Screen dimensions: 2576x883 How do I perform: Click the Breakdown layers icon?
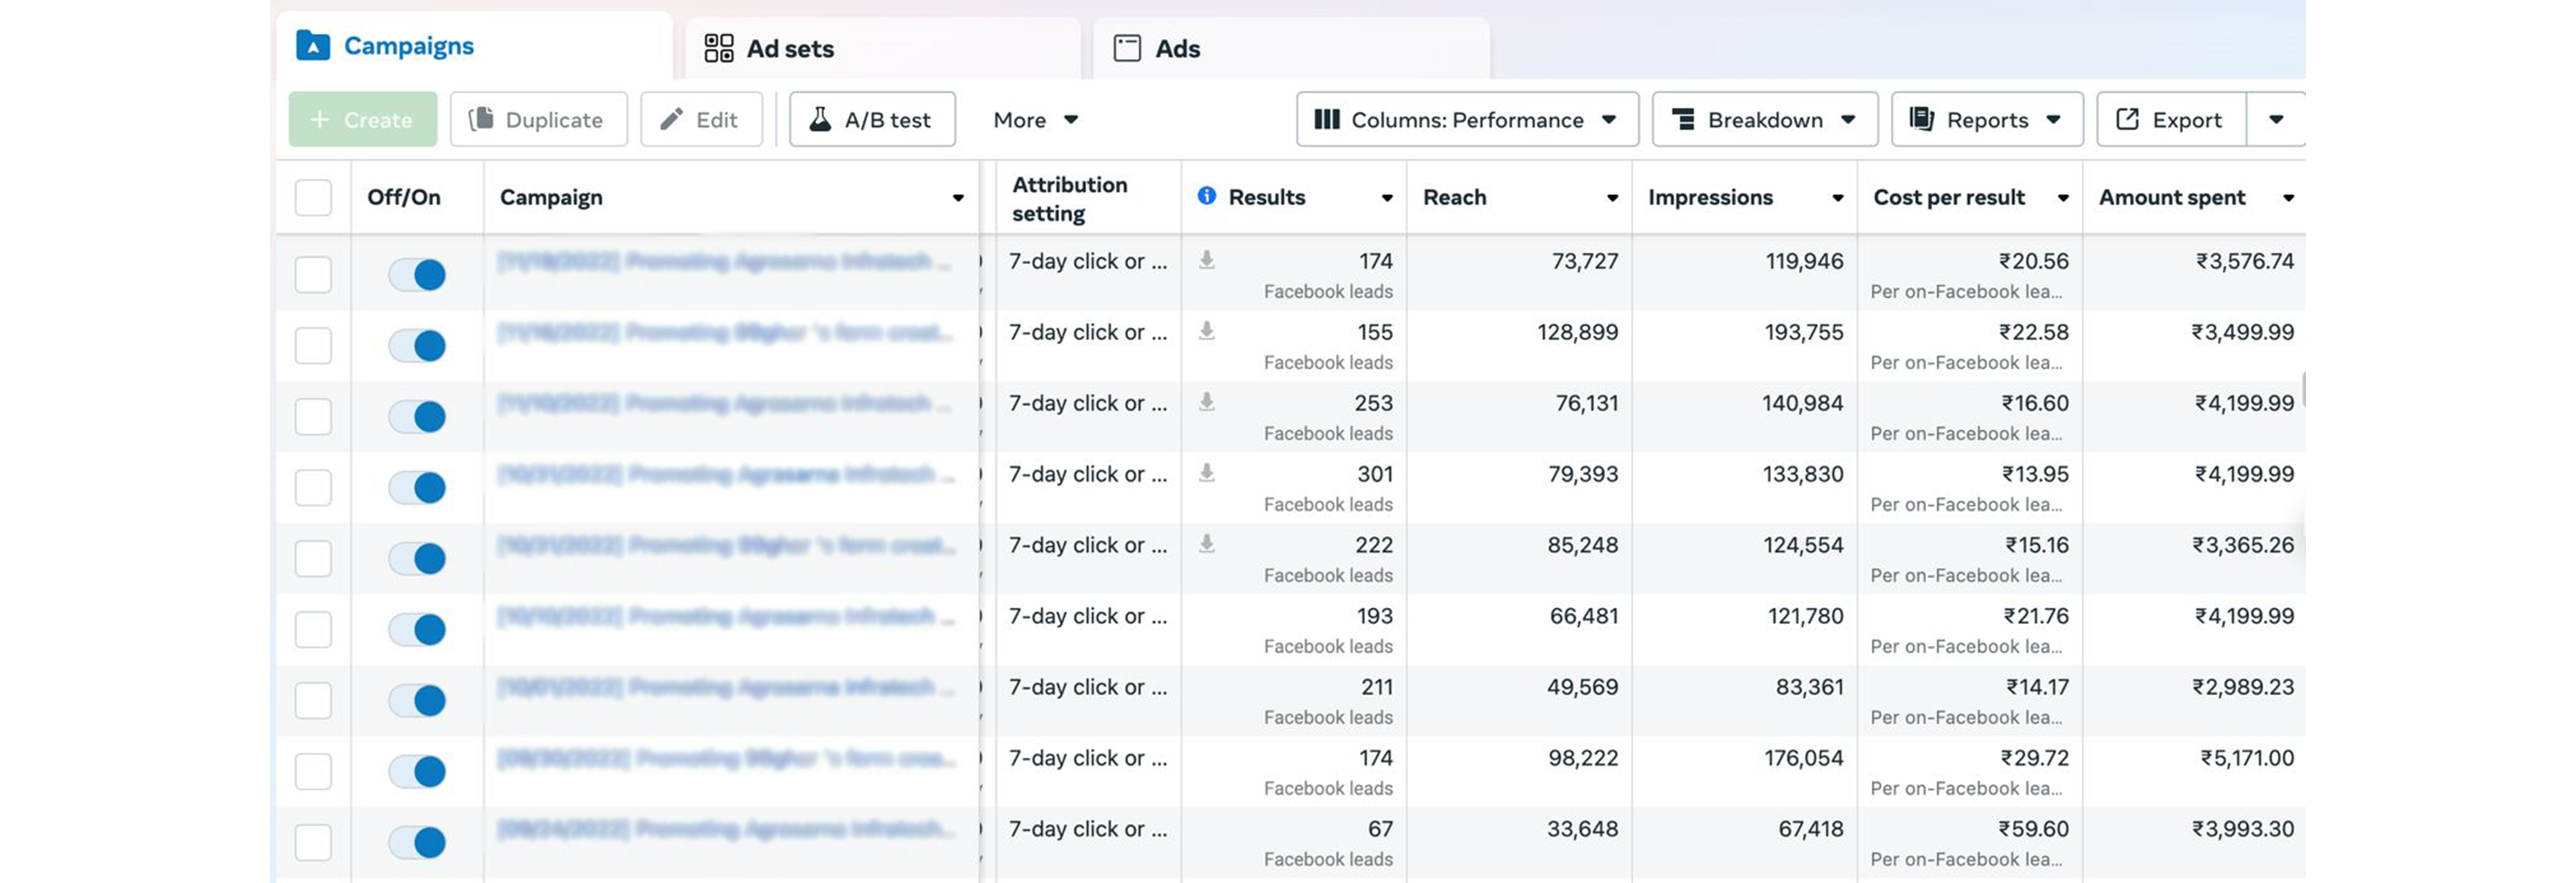[1684, 119]
